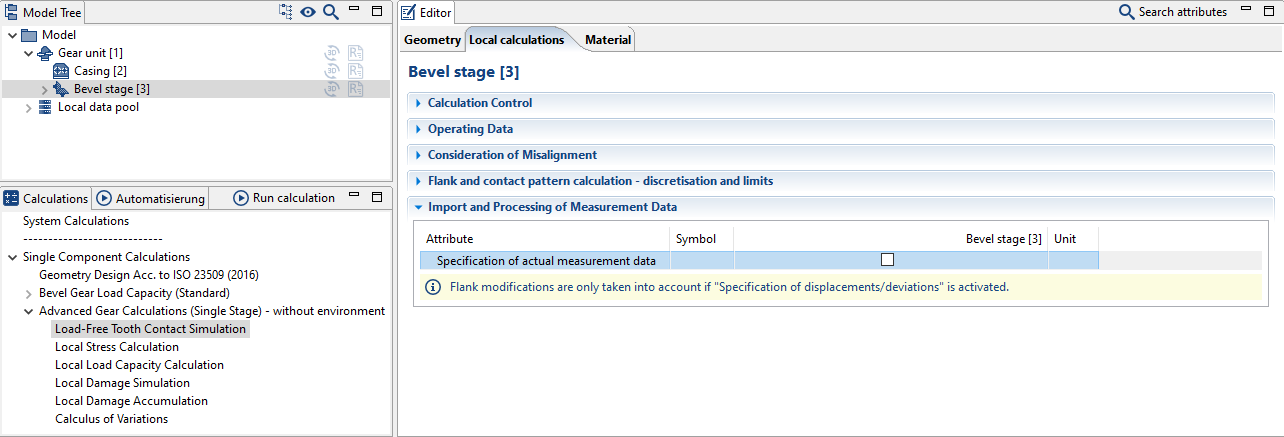Click the Run calculation button
Screen dimensions: 1284x437
pyautogui.click(x=284, y=198)
